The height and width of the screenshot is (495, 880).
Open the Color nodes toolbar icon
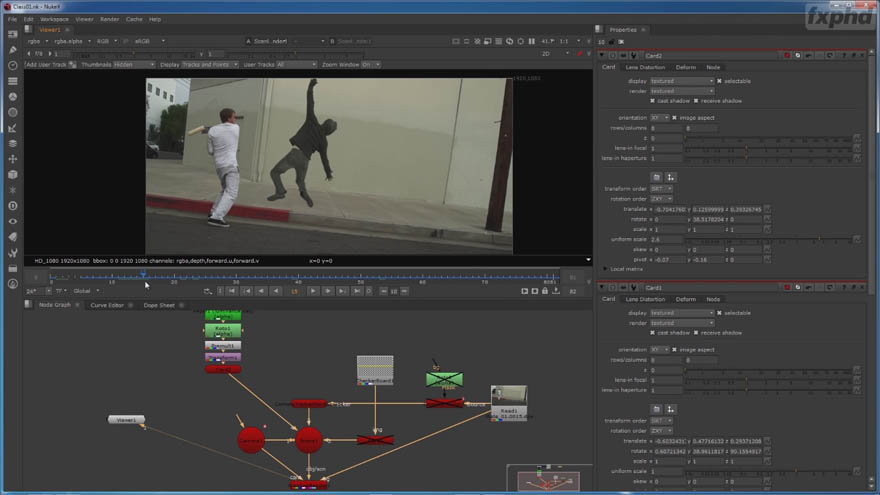(x=12, y=97)
